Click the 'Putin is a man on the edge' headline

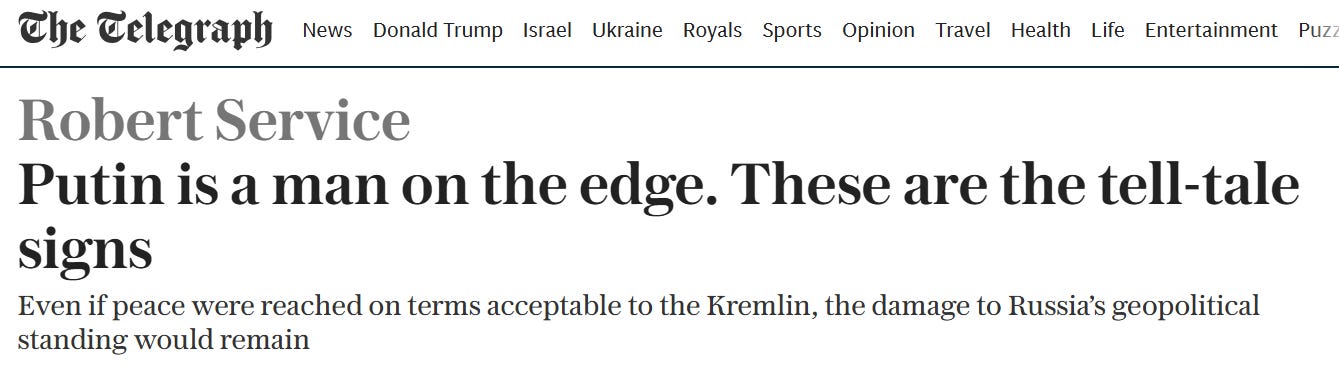click(659, 217)
